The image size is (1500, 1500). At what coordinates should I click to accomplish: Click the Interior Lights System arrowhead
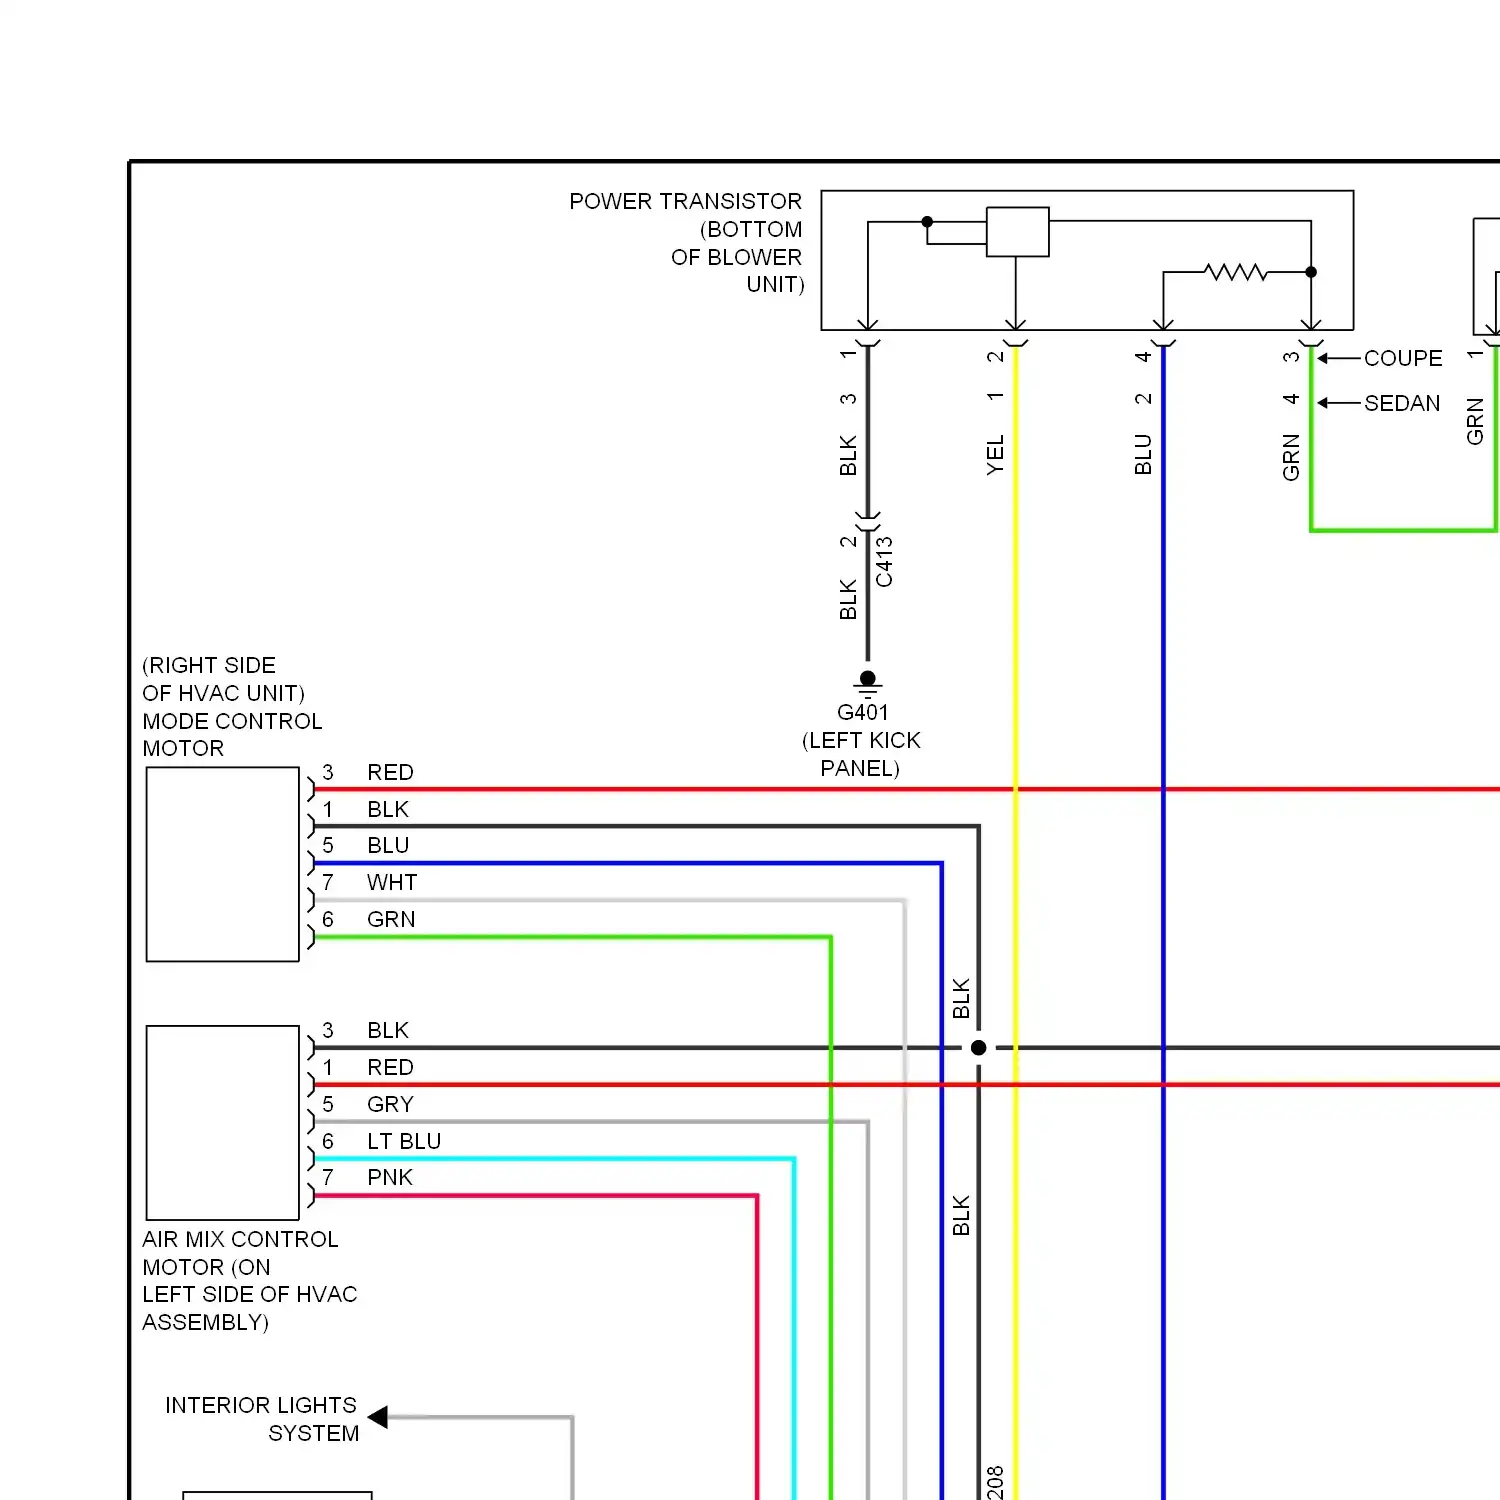378,1417
